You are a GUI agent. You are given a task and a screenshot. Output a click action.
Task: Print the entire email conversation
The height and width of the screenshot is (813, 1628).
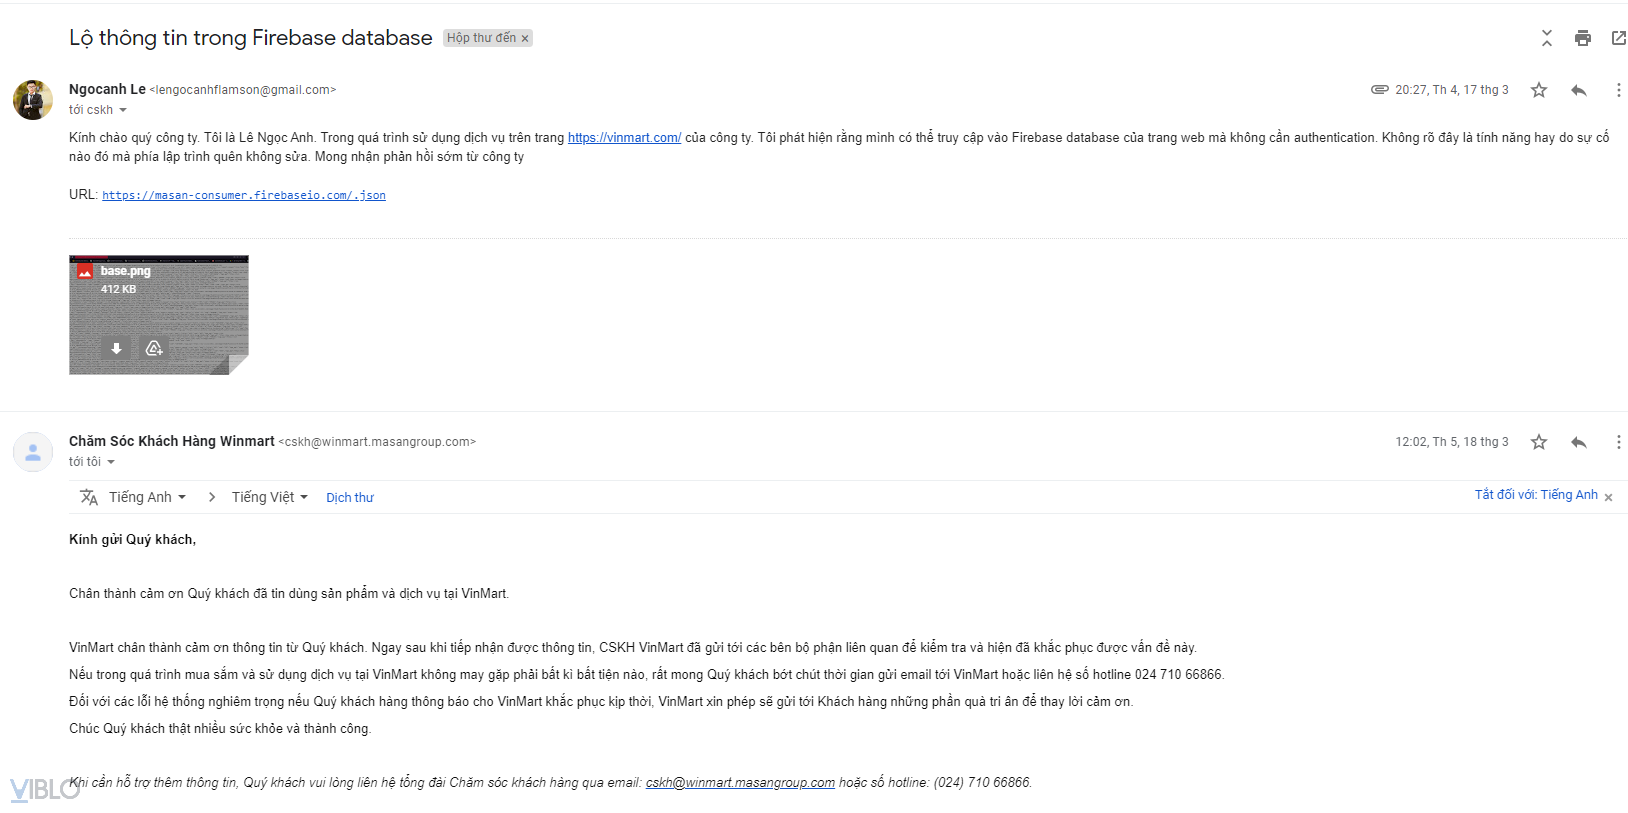pos(1582,38)
